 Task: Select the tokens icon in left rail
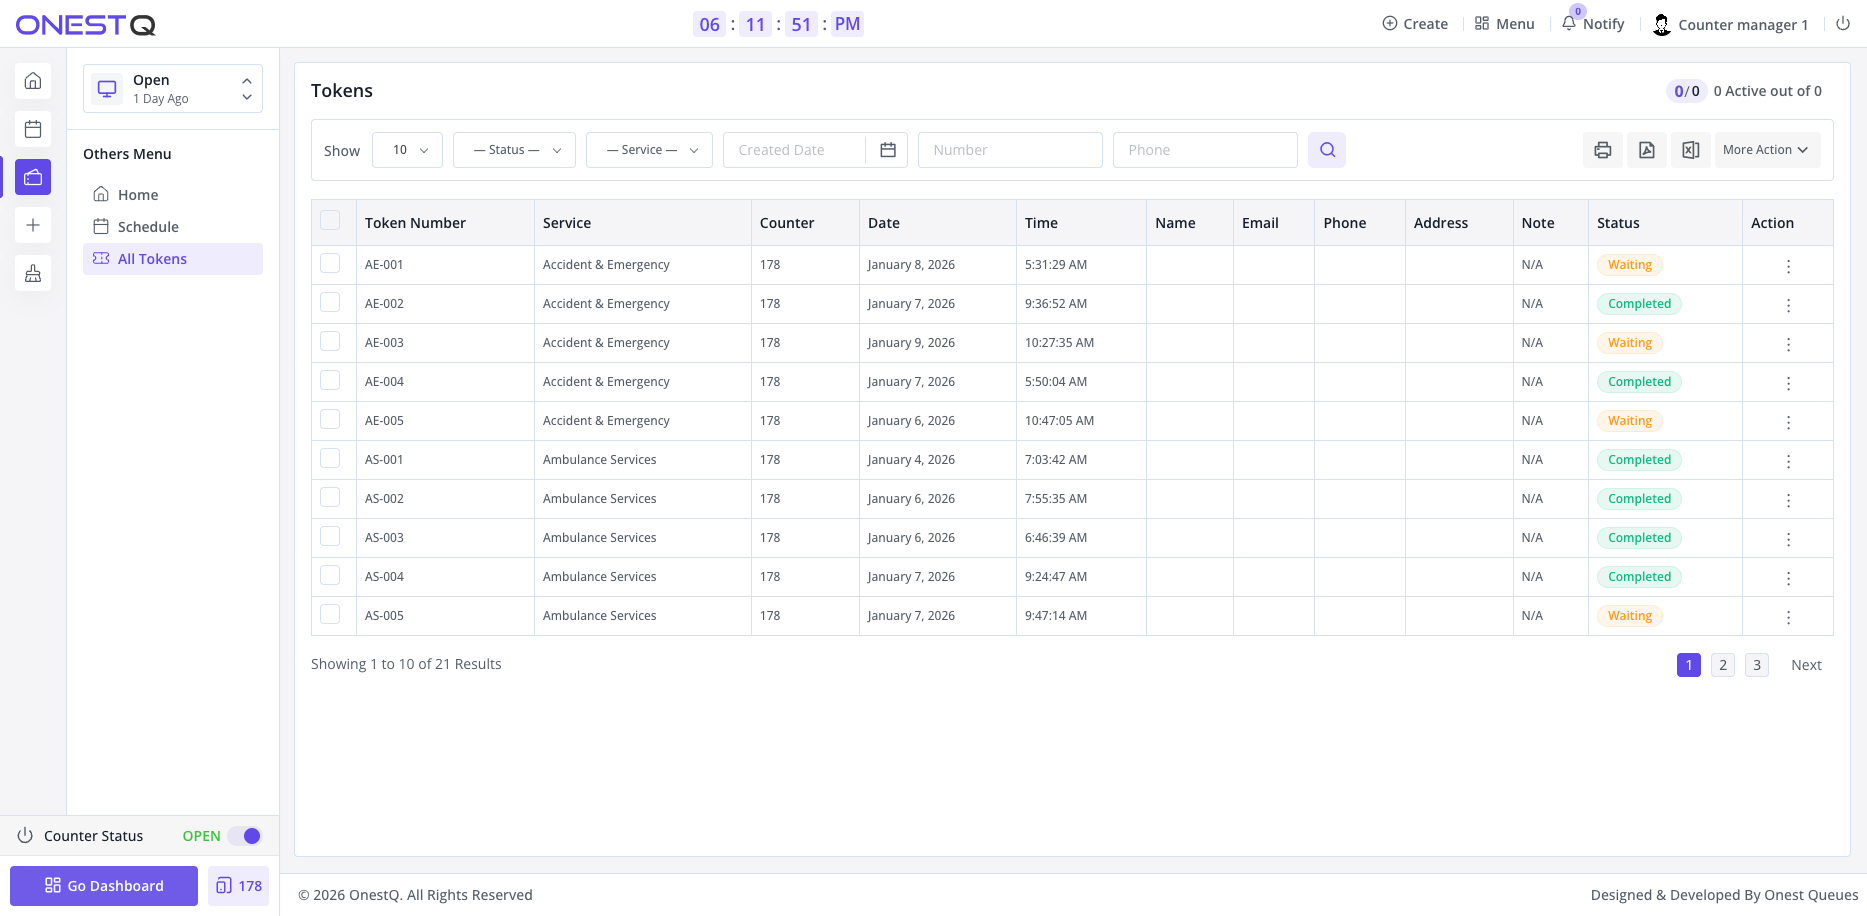coord(33,177)
